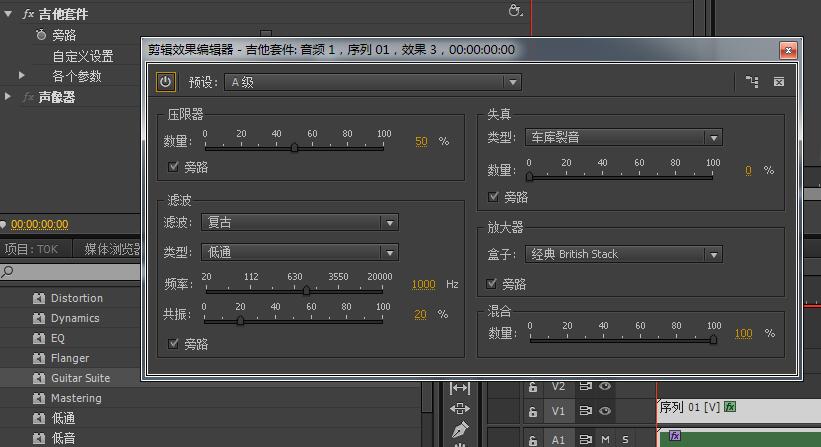This screenshot has height=447, width=821.
Task: Click the Mastering effect icon
Action: (39, 398)
